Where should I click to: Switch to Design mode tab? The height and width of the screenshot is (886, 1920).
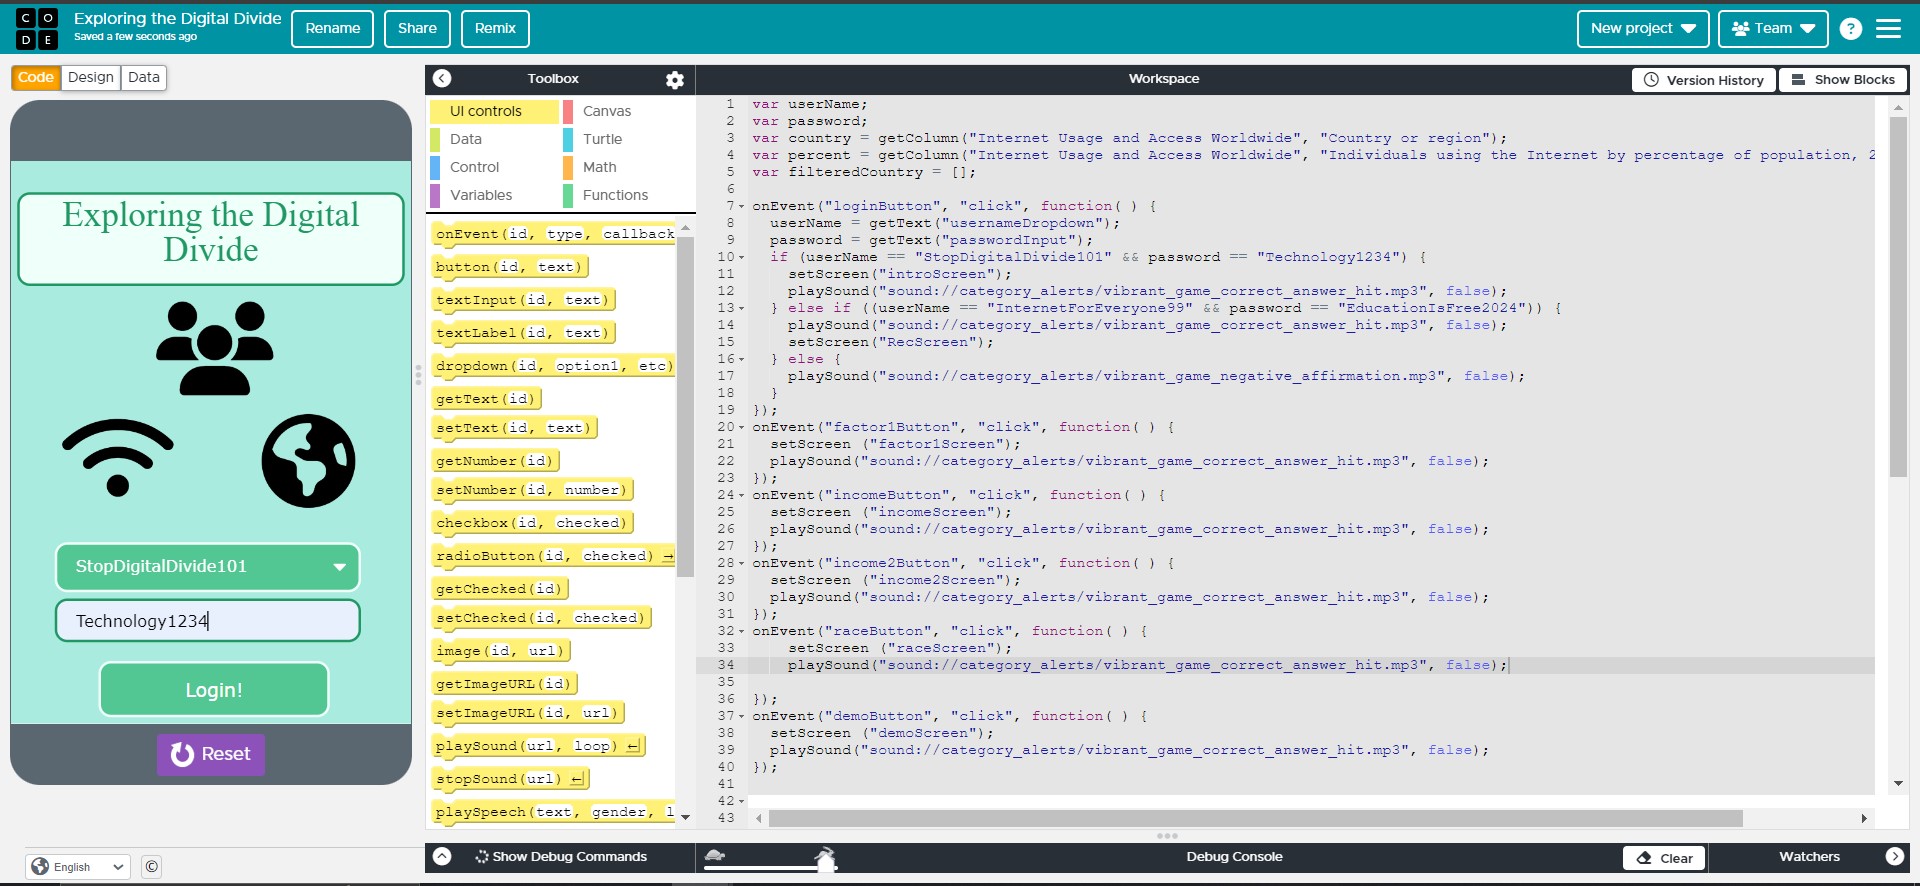[91, 78]
